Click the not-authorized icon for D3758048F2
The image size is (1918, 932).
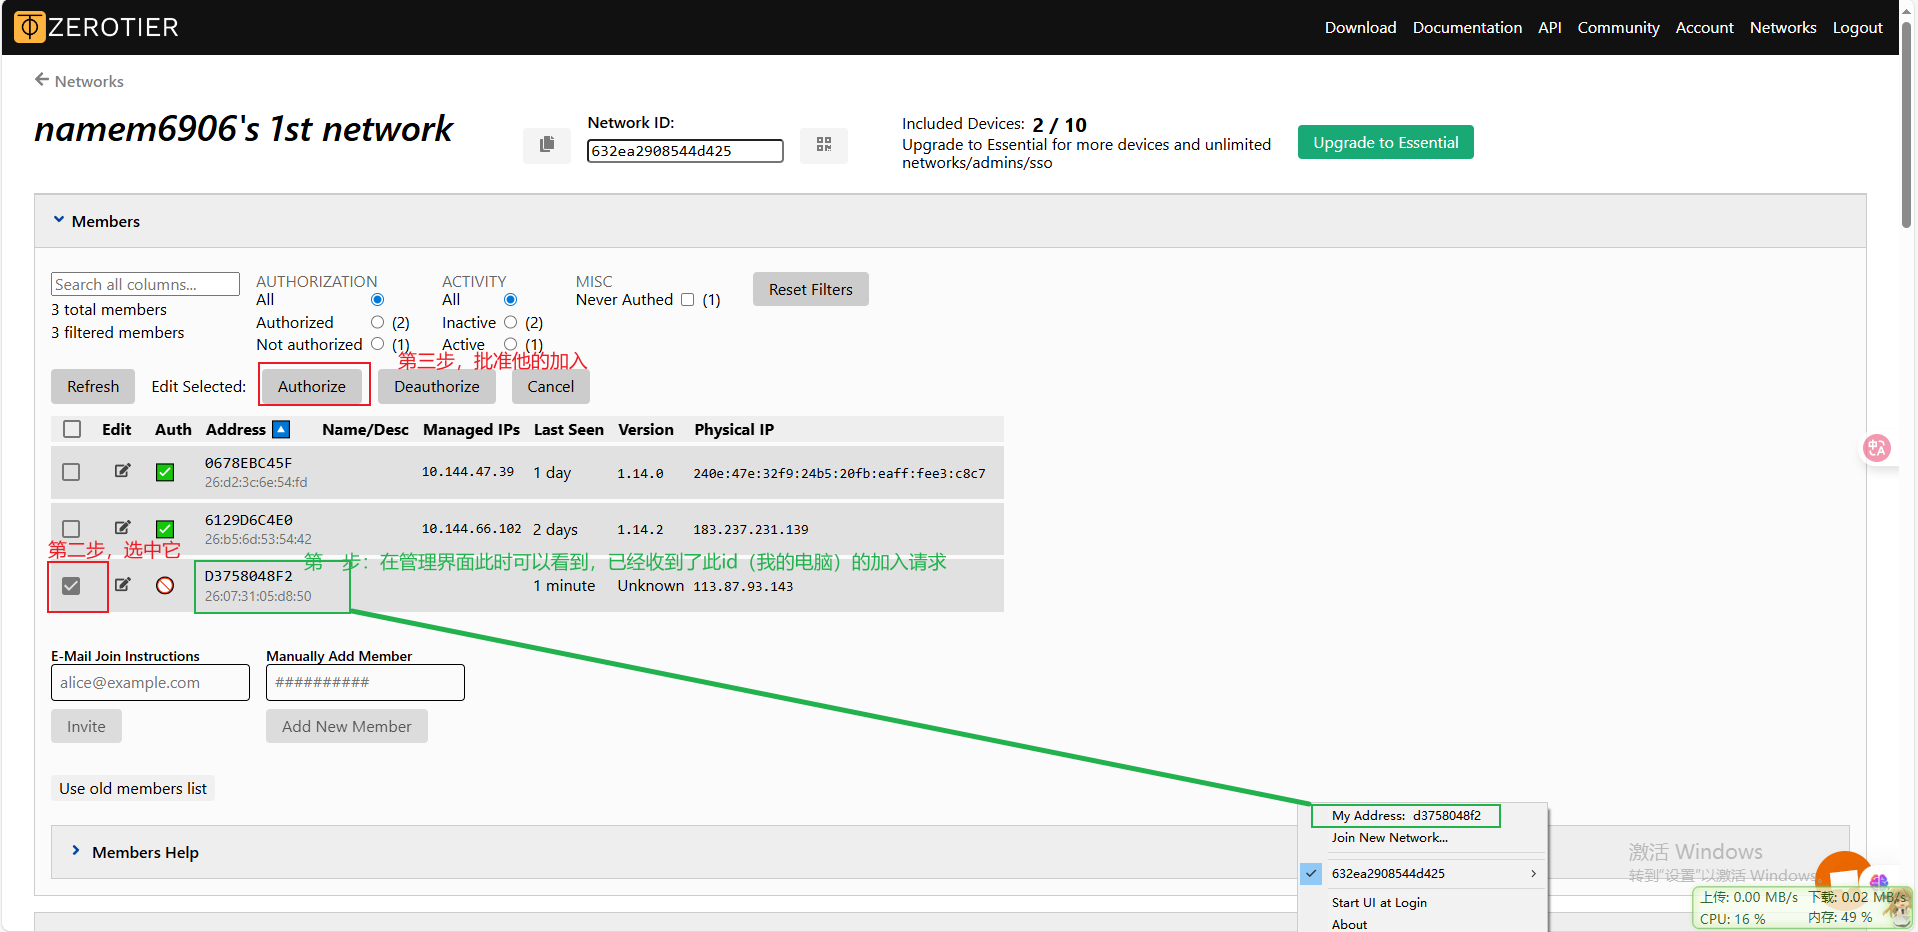tap(165, 586)
